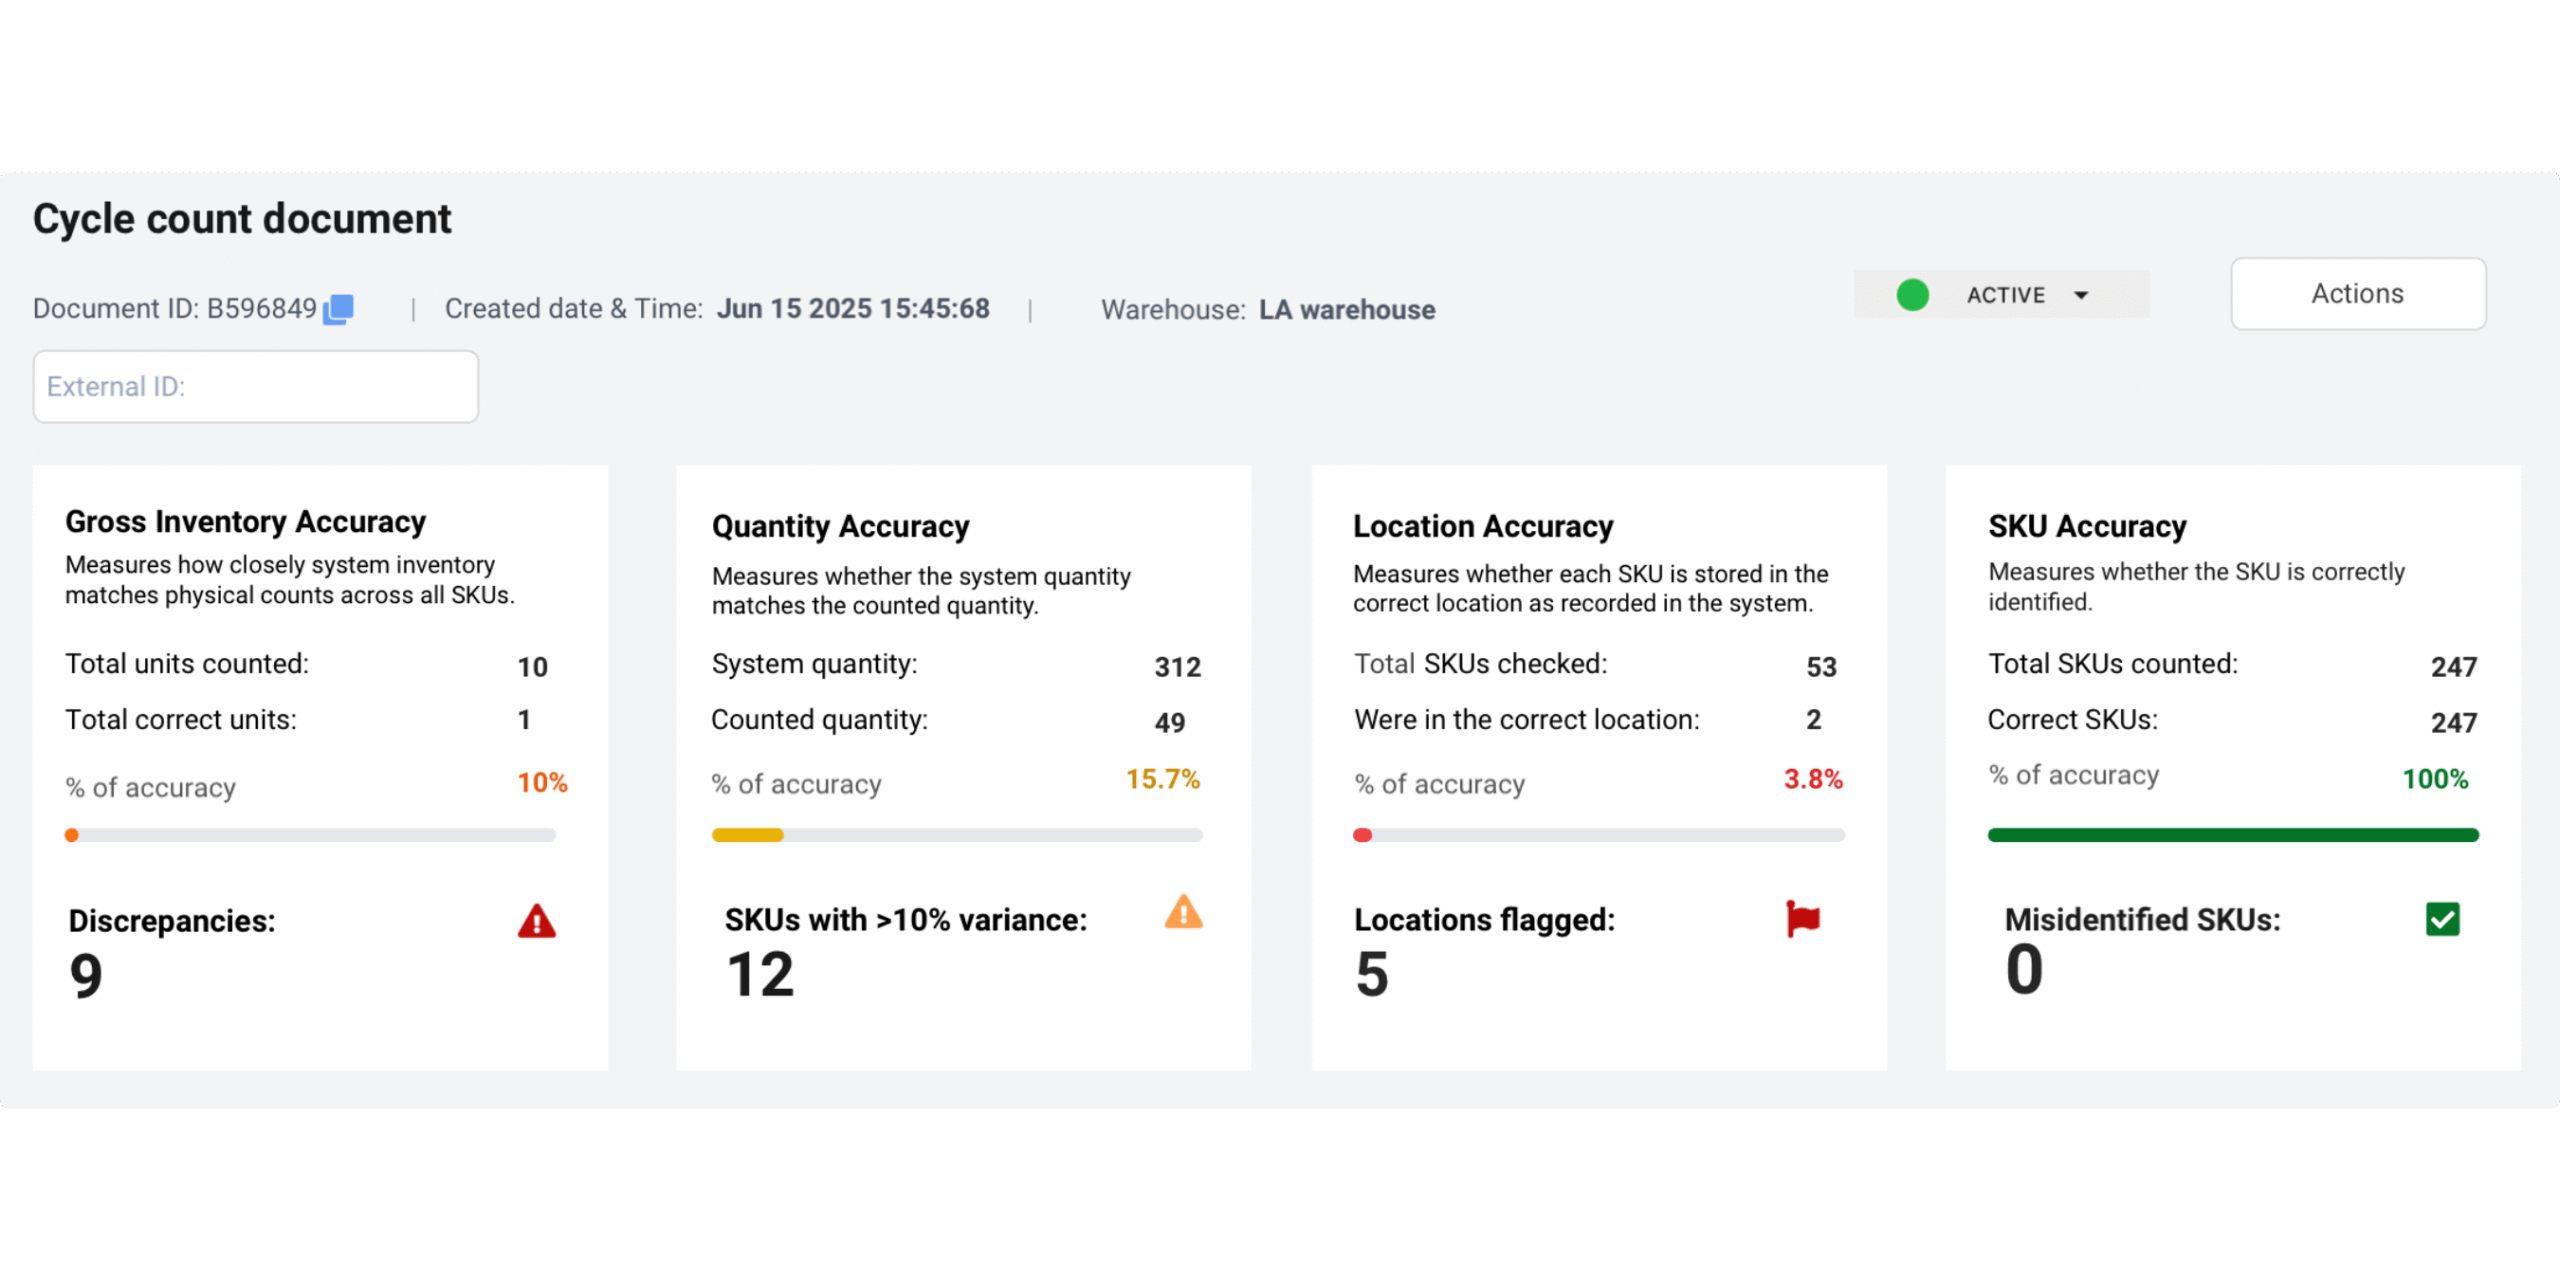
Task: Click the Gross Inventory accuracy progress bar
Action: [x=310, y=835]
